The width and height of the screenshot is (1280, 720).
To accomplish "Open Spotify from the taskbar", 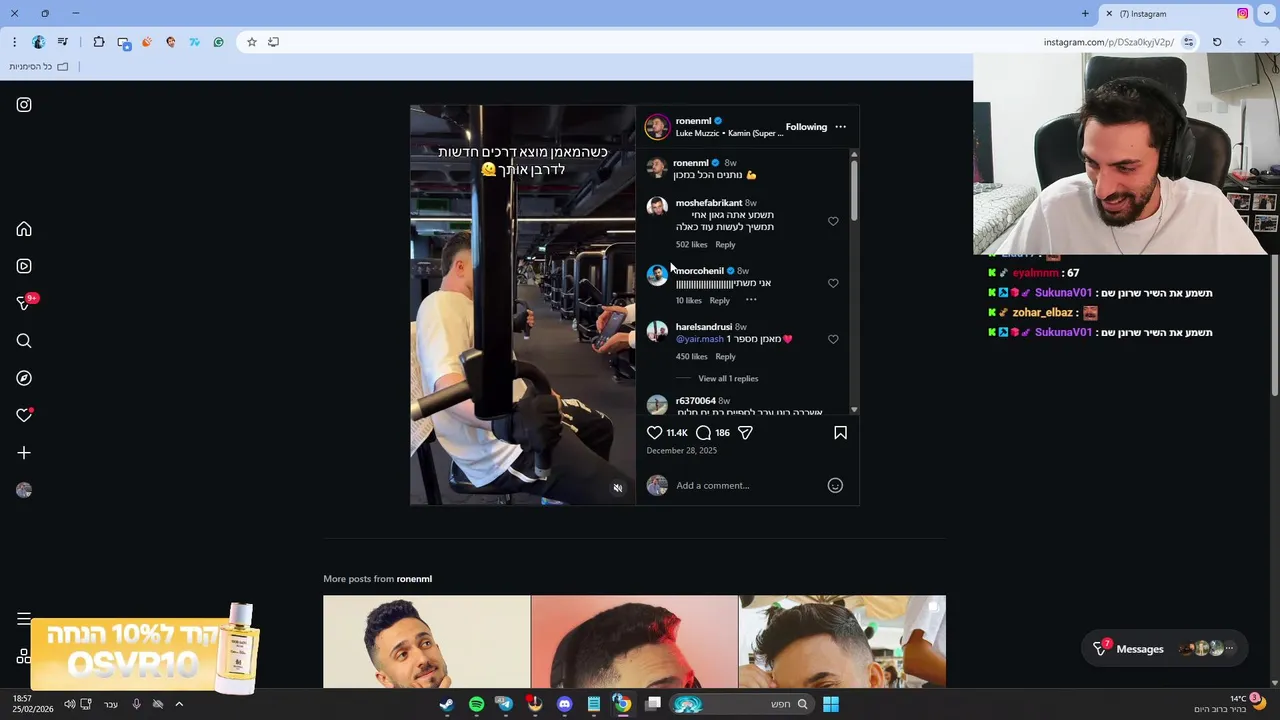I will tap(476, 704).
